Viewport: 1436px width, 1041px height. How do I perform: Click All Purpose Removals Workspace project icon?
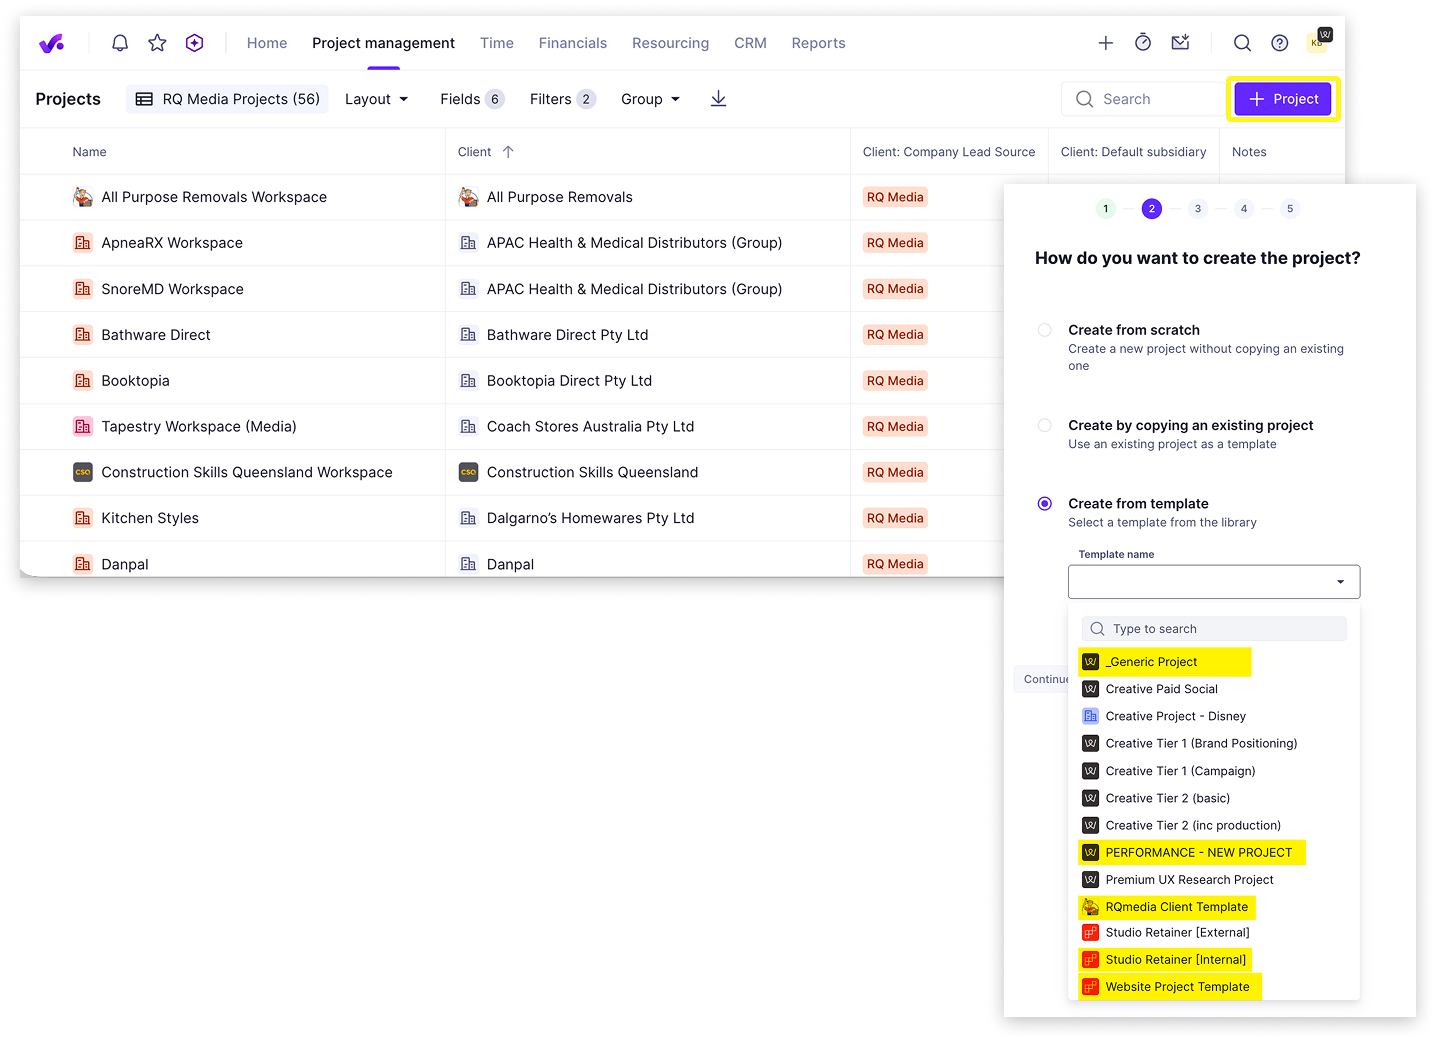(83, 197)
